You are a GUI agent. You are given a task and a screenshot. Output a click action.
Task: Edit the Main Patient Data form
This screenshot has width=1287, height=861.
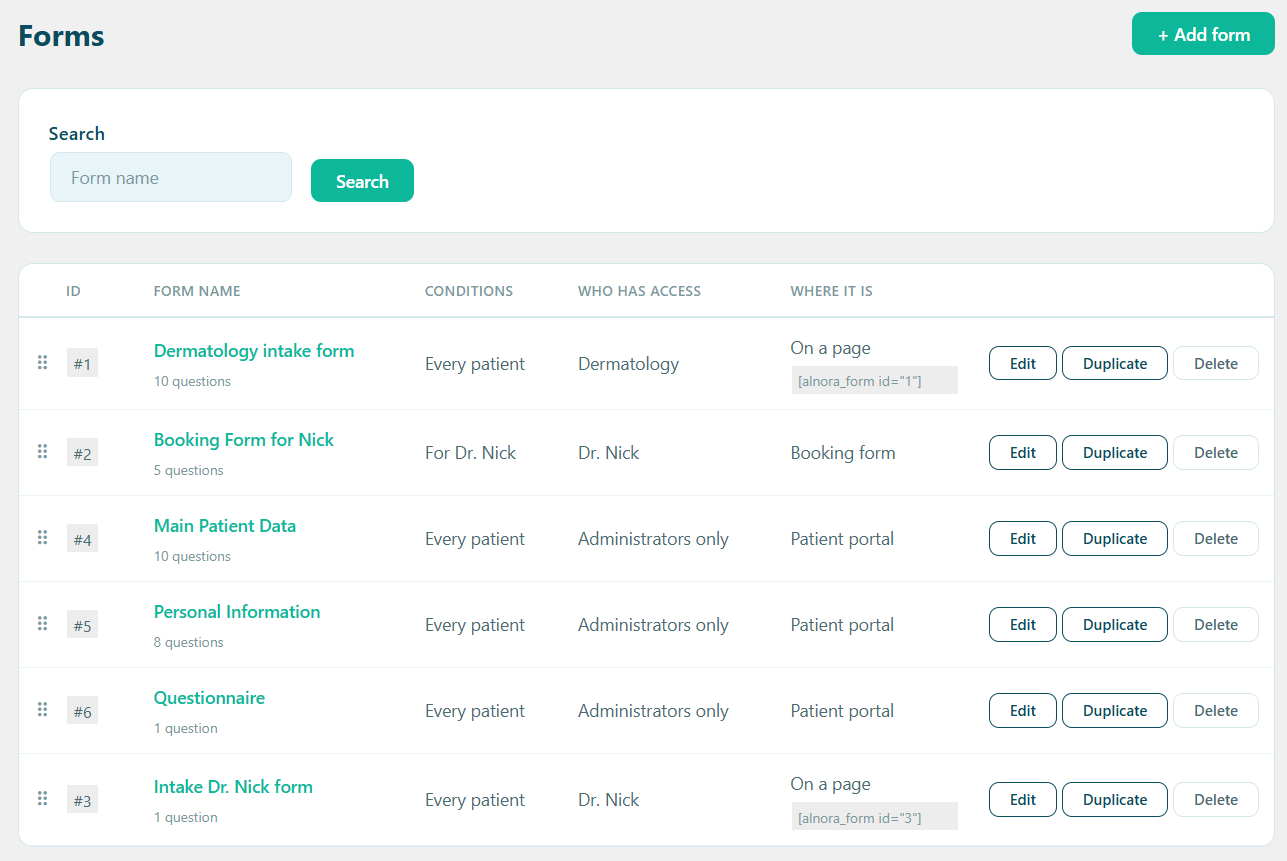pos(1023,538)
